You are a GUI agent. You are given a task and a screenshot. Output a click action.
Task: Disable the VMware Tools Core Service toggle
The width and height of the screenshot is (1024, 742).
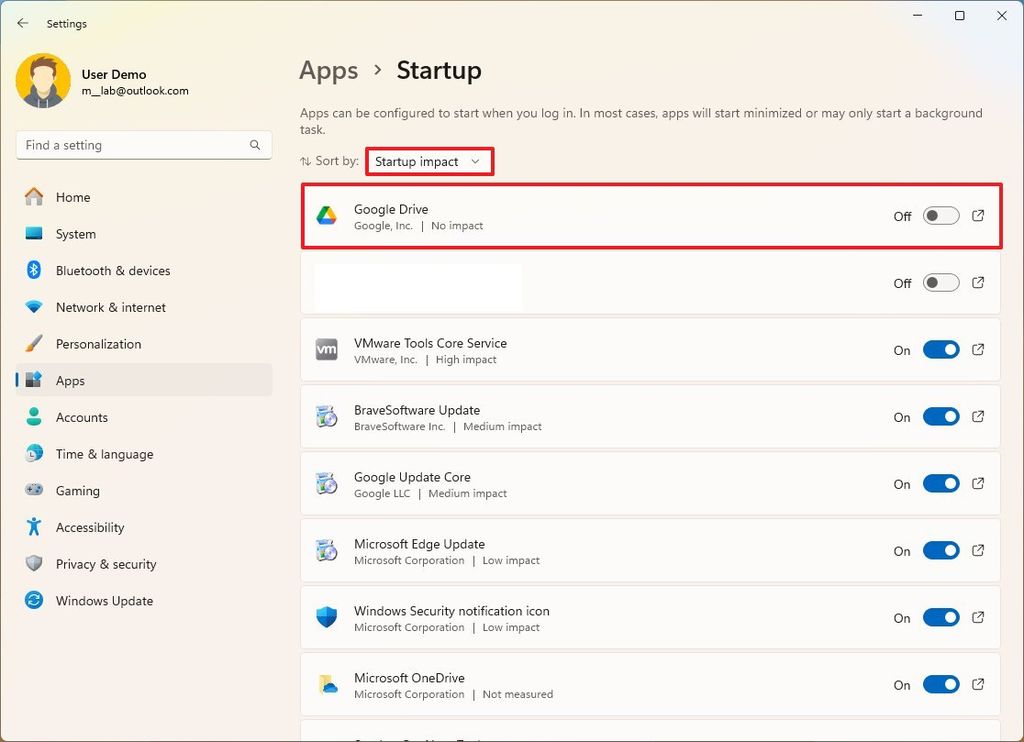(940, 349)
